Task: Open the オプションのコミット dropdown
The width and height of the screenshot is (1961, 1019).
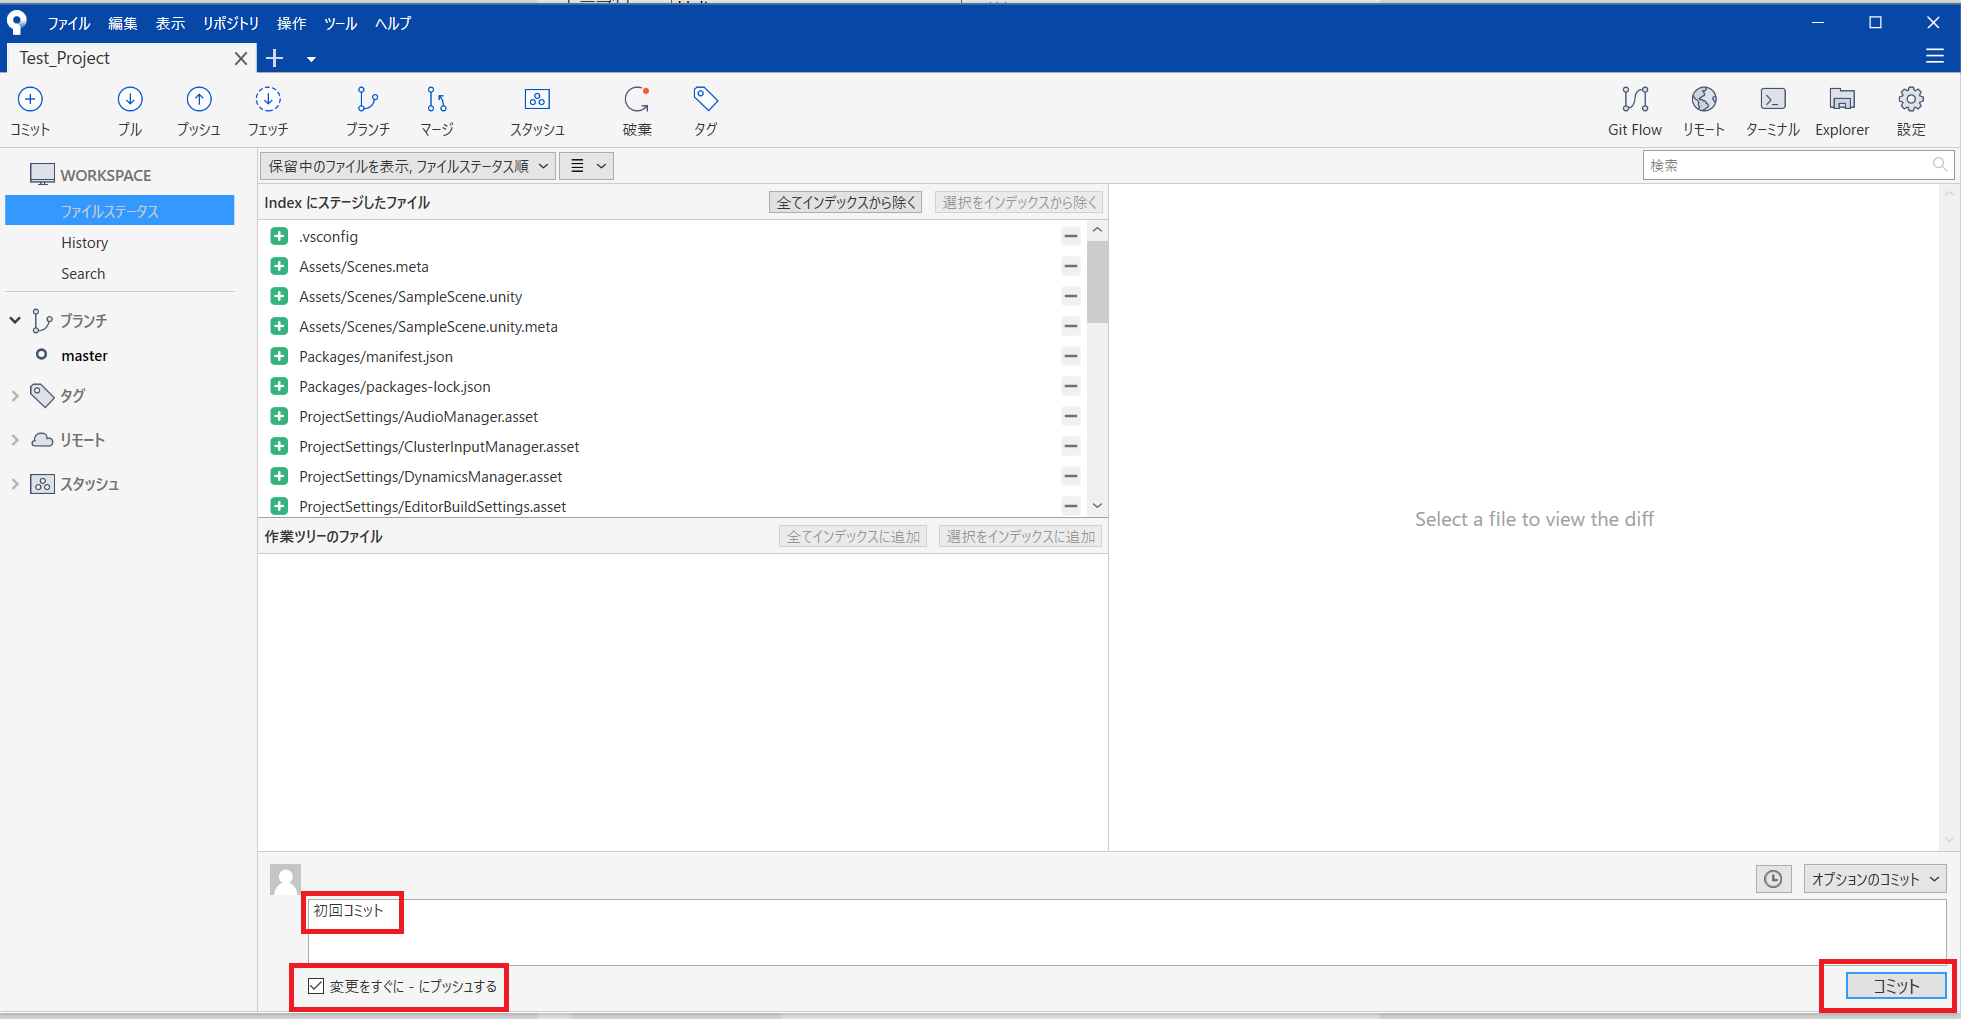Action: [1875, 879]
